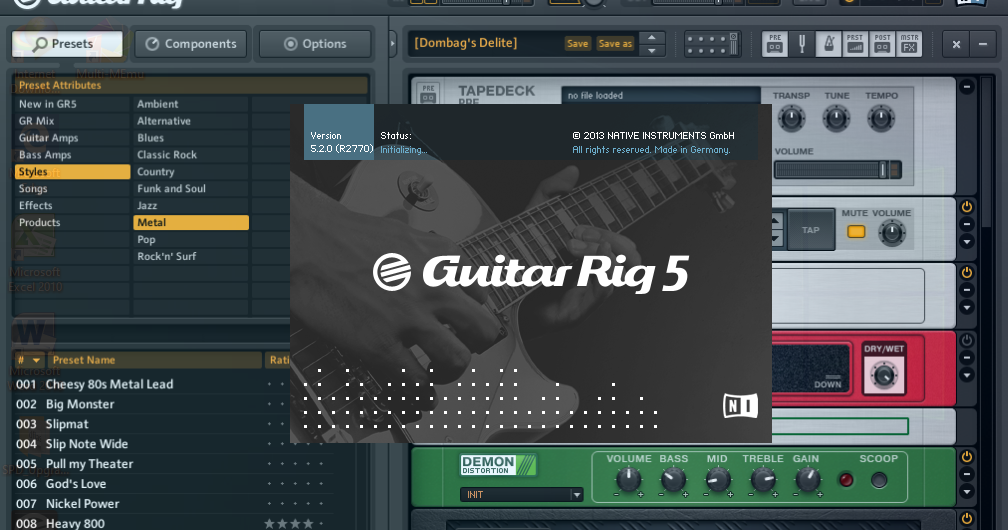The width and height of the screenshot is (1008, 530).
Task: Adjust the Demon Distortion BASS knob
Action: (x=674, y=480)
